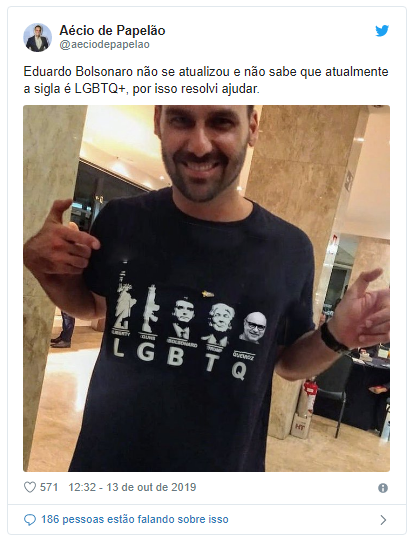Open the tweet info circle icon
This screenshot has width=414, height=541.
(383, 488)
